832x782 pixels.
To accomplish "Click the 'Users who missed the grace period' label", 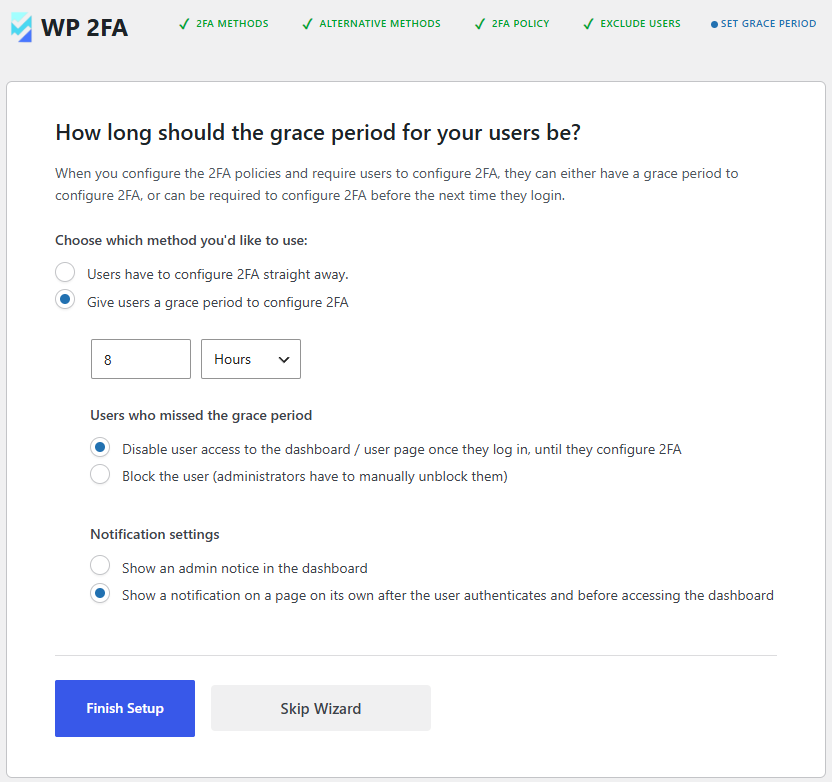I will (201, 415).
